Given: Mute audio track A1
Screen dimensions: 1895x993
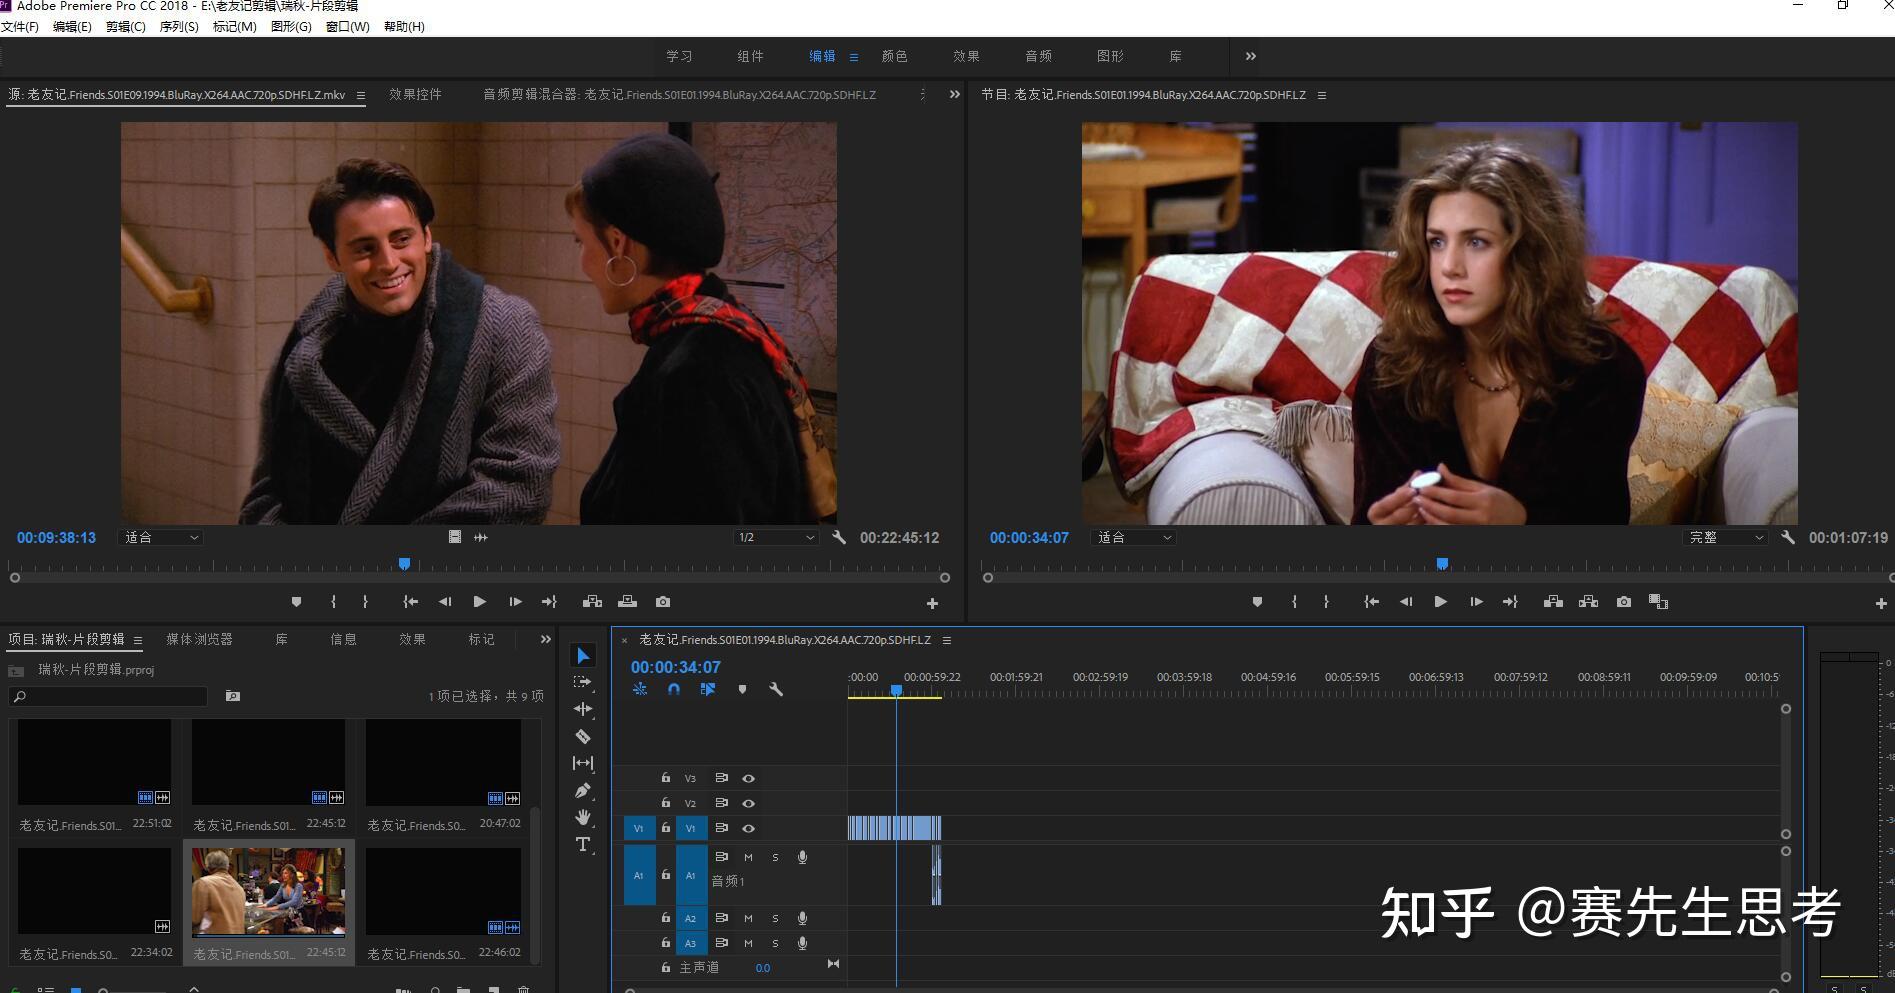Looking at the screenshot, I should 748,857.
